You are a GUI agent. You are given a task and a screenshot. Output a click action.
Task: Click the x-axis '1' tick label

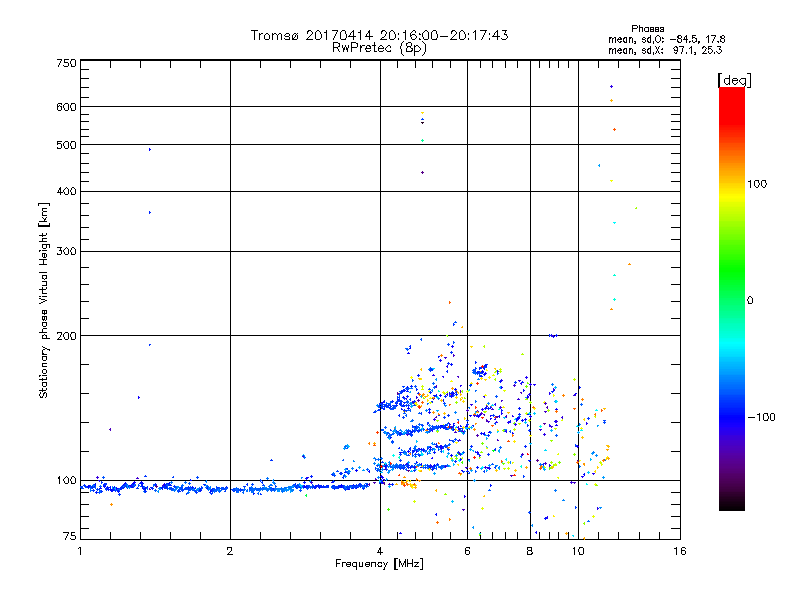click(80, 551)
